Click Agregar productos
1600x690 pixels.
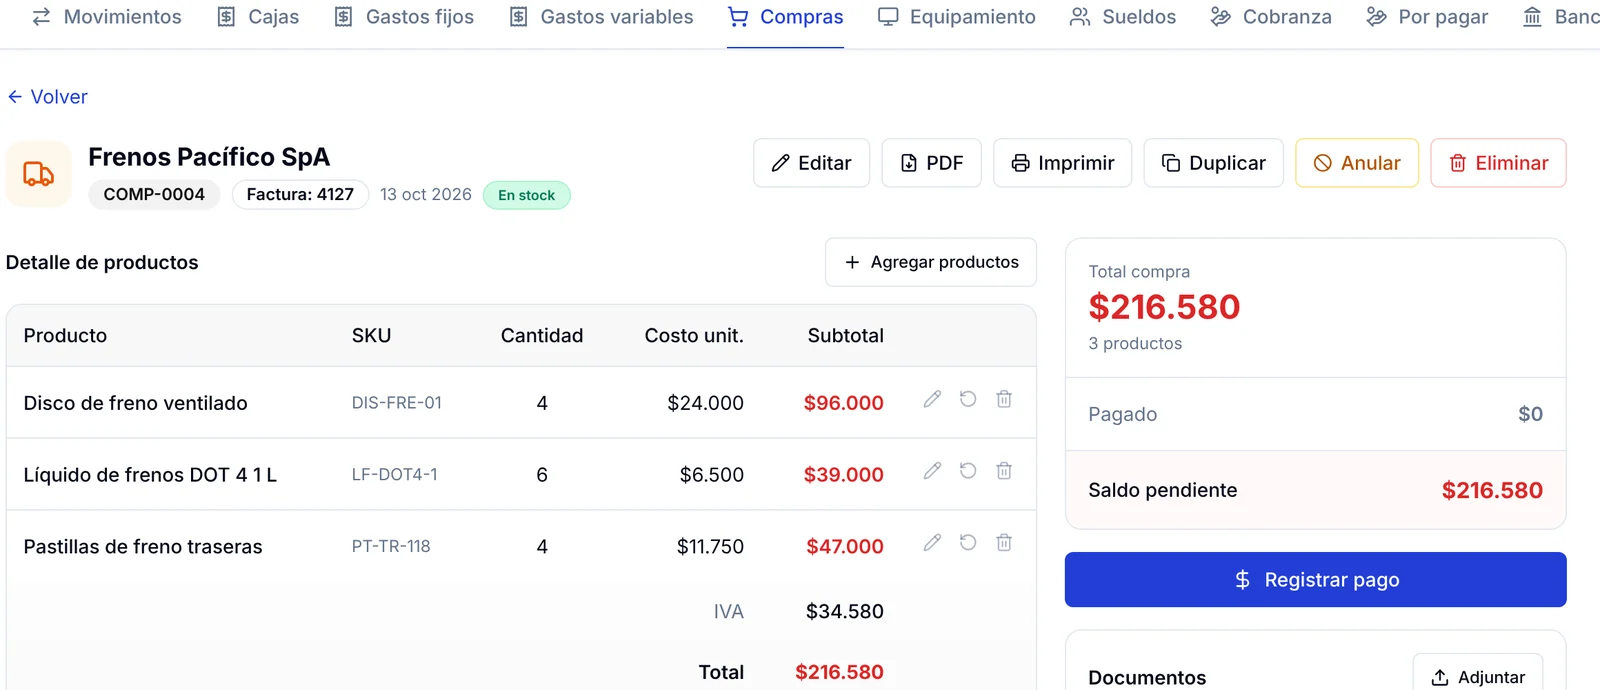(931, 262)
